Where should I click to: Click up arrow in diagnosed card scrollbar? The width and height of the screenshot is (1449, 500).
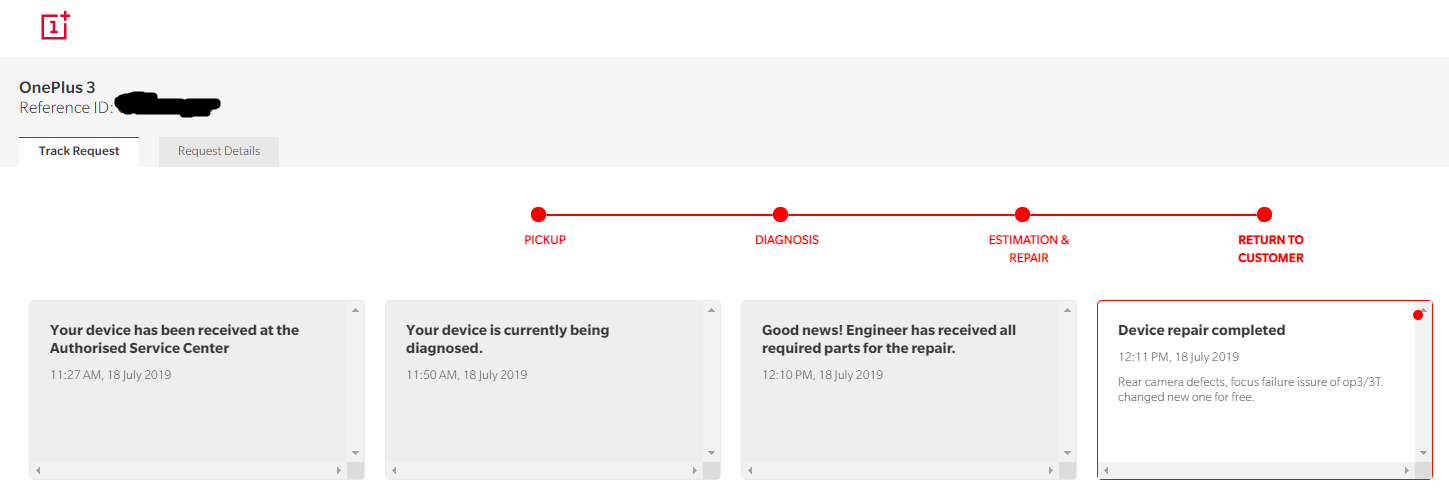(712, 310)
